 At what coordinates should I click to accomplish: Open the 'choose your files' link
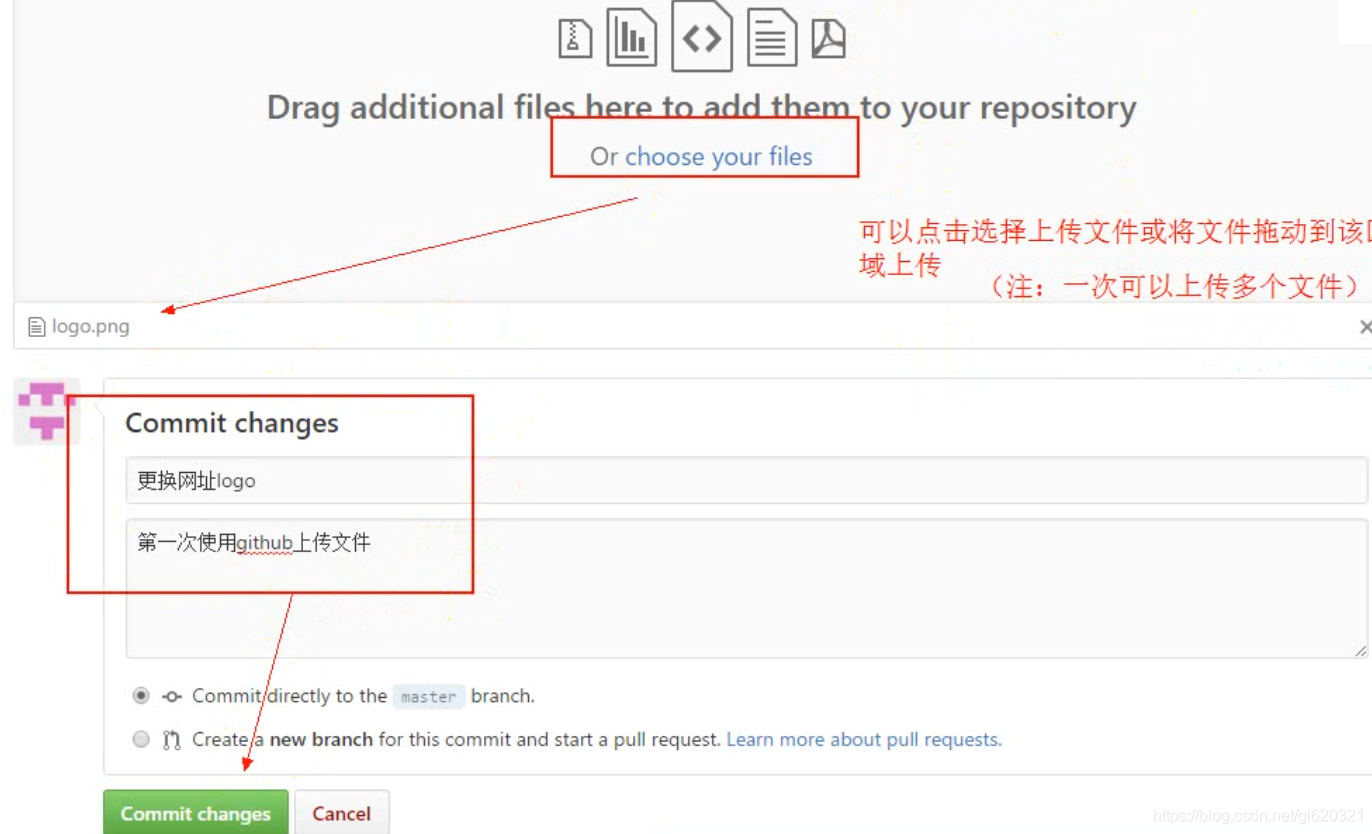(x=719, y=157)
